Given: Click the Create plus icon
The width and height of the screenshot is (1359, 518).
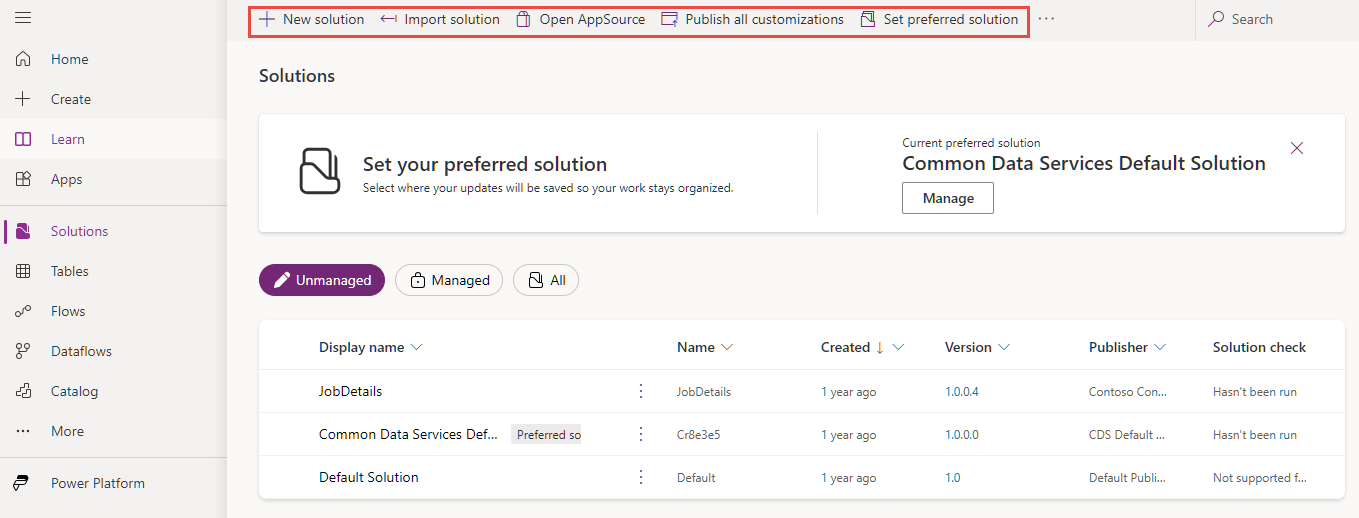Looking at the screenshot, I should tap(23, 99).
